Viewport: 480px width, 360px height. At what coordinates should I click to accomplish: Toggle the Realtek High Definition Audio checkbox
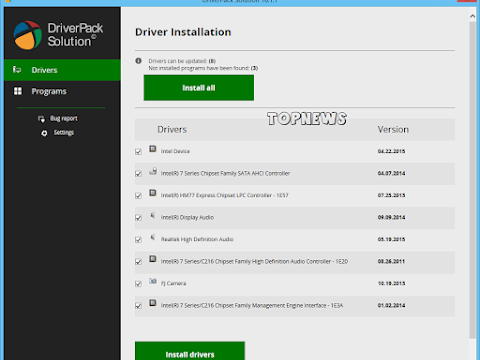click(138, 240)
